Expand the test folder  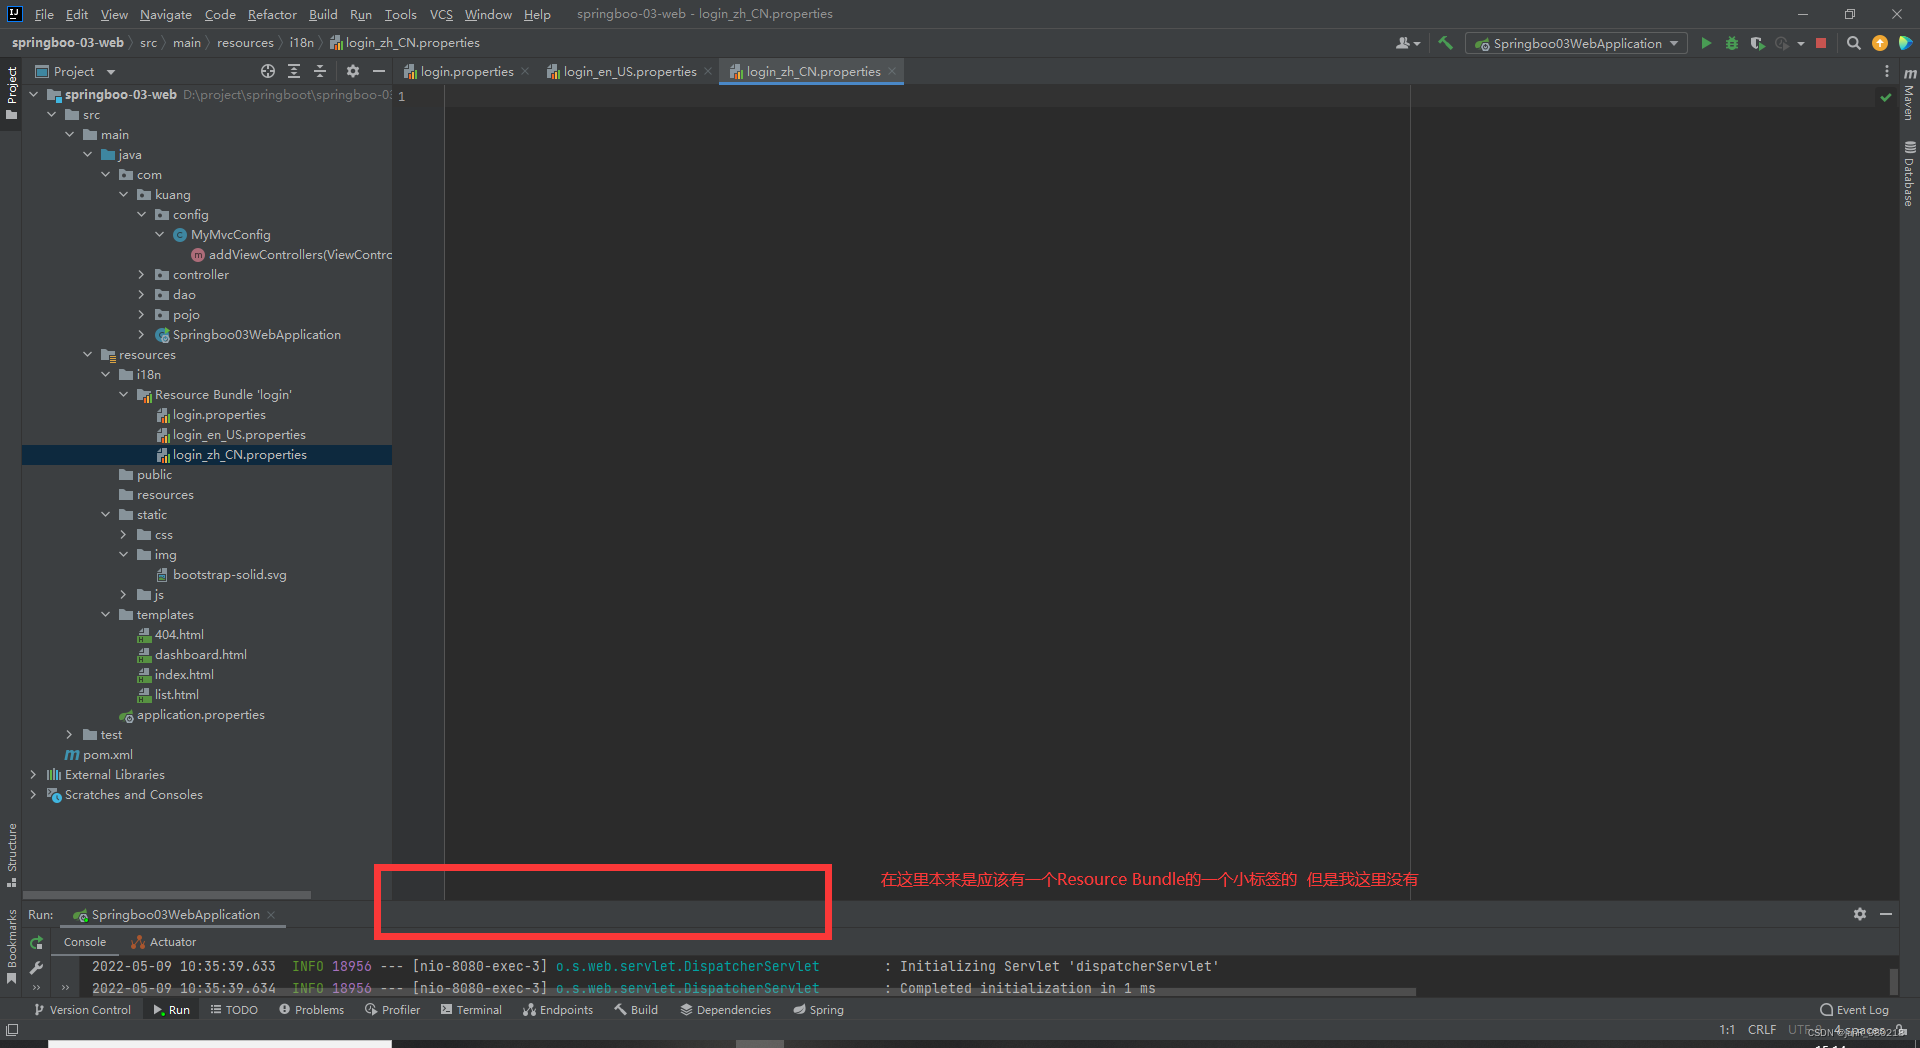coord(70,734)
